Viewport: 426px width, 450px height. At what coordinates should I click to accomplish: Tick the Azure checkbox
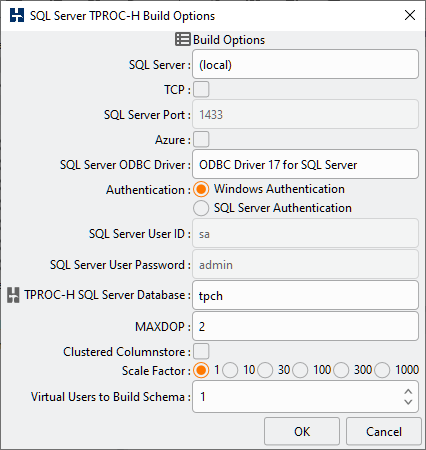tap(201, 139)
